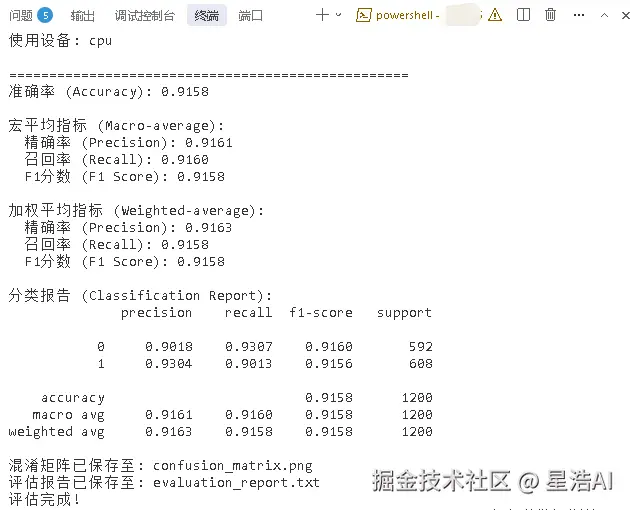Open the 调试控制台 debug console tab
This screenshot has height=510, width=630.
click(145, 16)
